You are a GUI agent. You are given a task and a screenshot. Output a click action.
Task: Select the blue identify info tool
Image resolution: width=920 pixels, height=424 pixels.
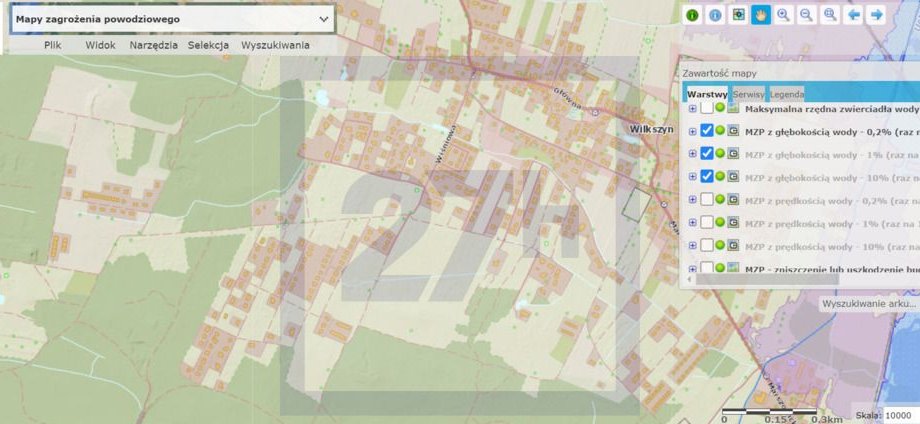[715, 15]
